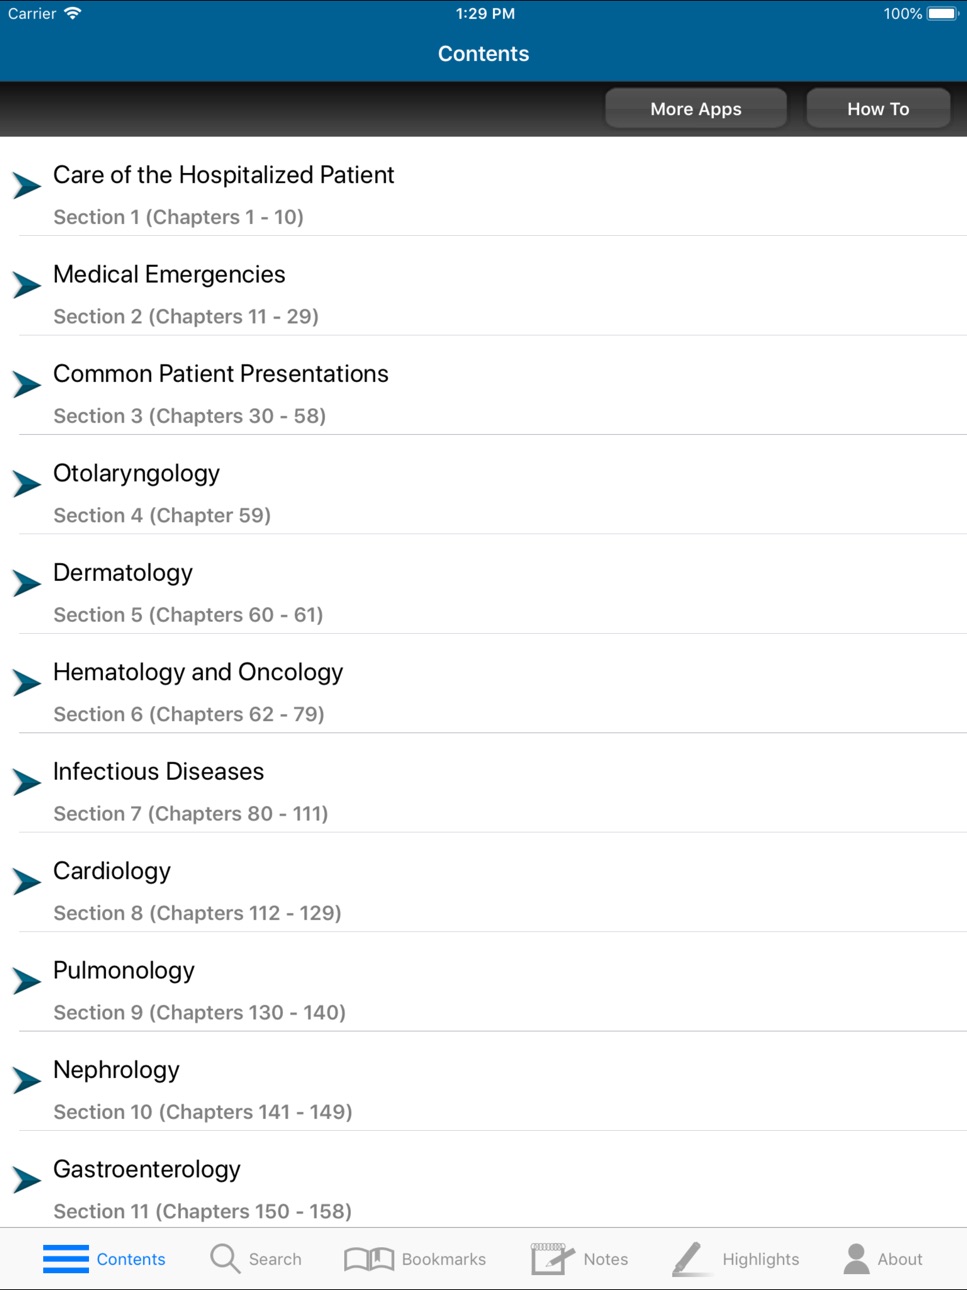Open Care of the Hospitalized Patient
The height and width of the screenshot is (1290, 967).
483,186
